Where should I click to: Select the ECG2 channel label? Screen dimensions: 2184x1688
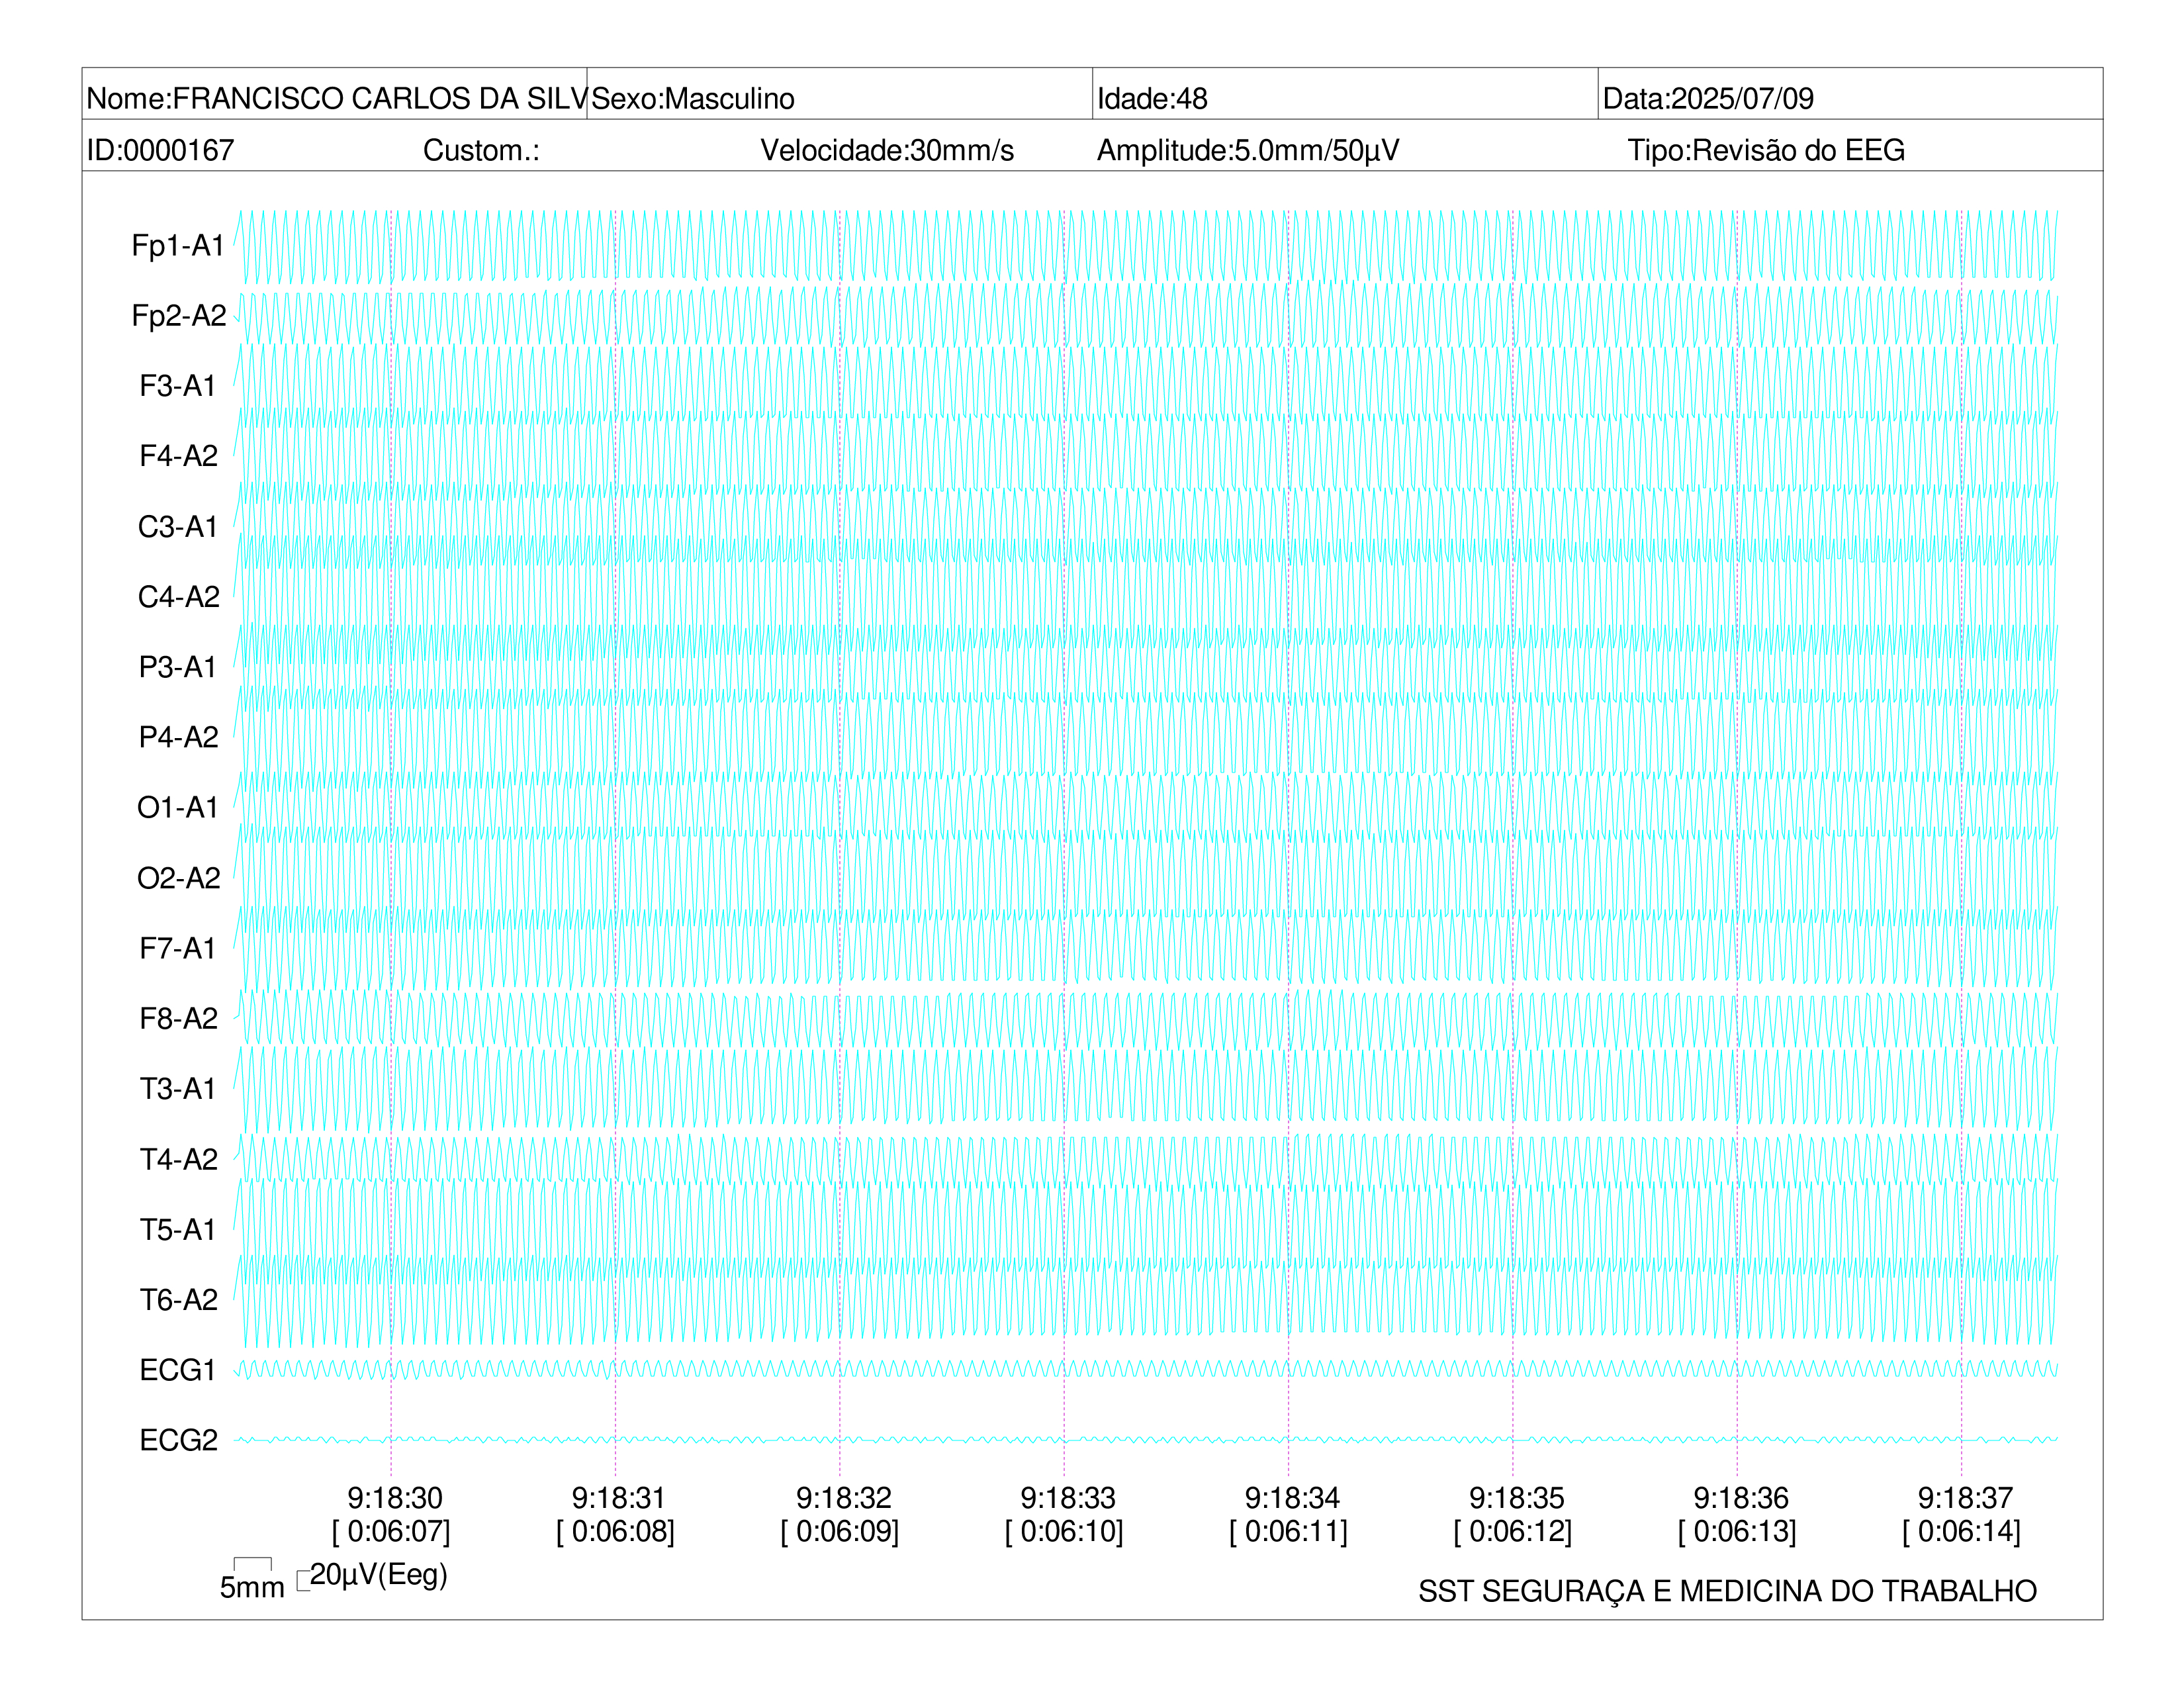click(179, 1440)
